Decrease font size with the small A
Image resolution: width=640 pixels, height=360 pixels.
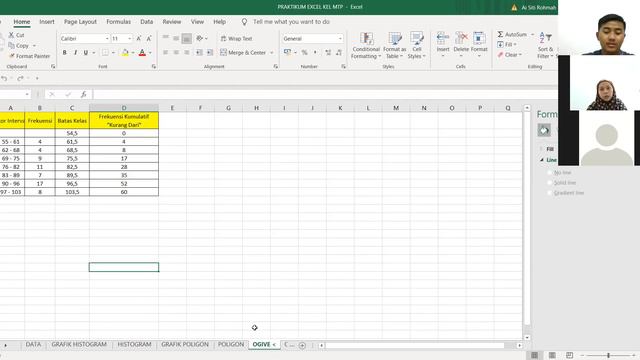[149, 38]
